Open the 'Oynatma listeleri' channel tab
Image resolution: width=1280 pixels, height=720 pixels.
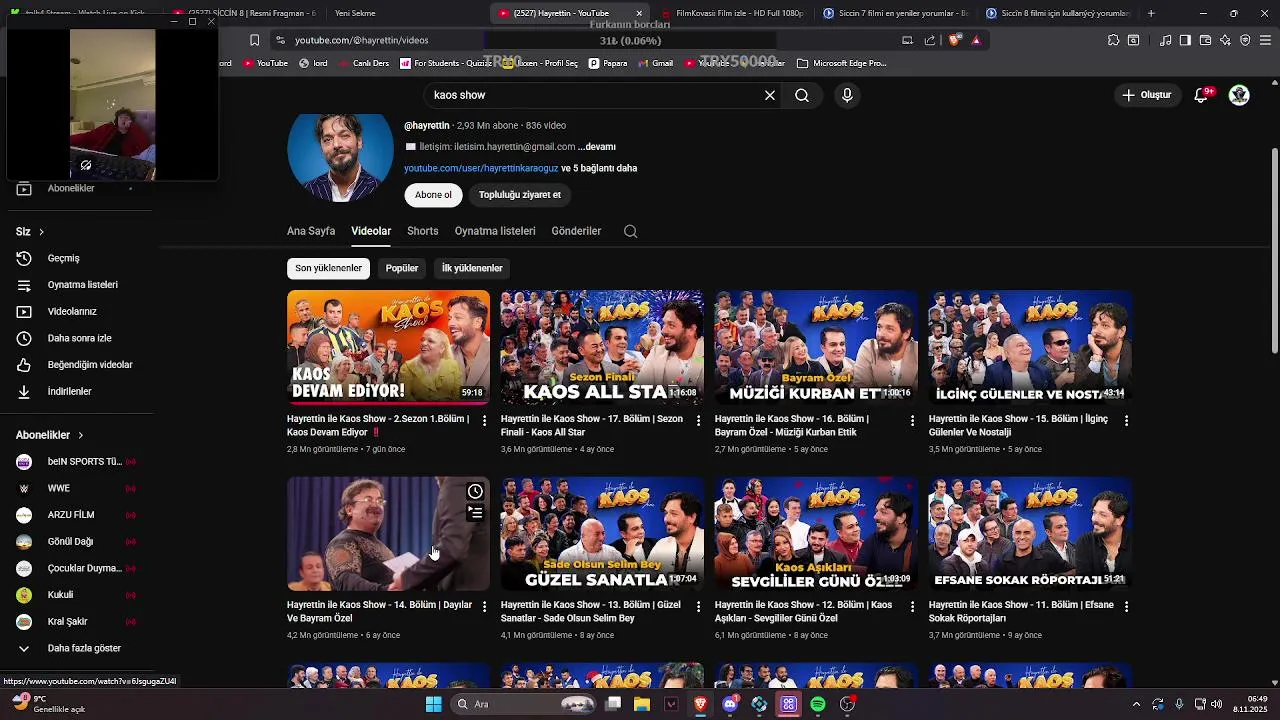[495, 231]
